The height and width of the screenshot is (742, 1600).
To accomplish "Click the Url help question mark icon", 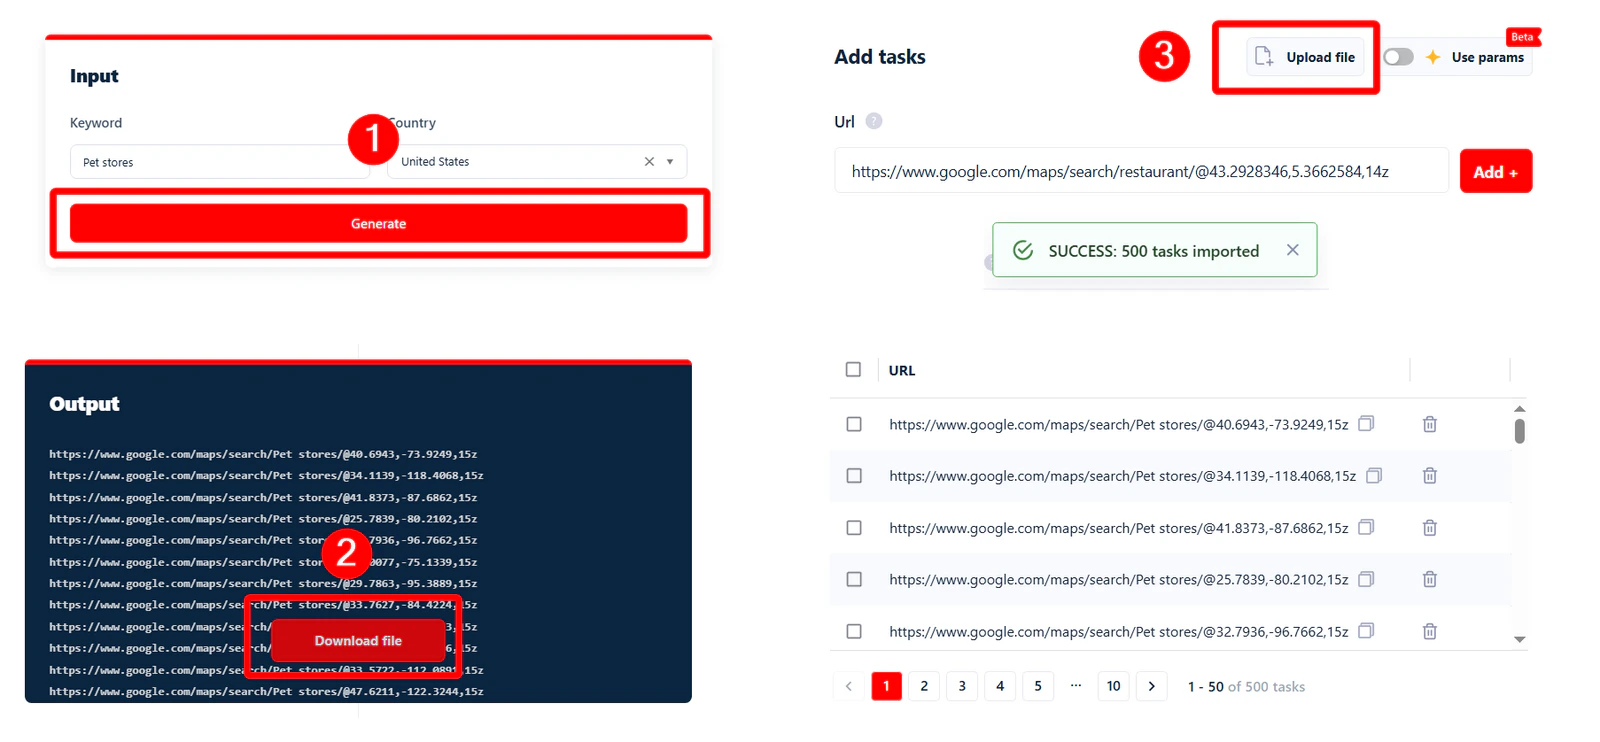I will (874, 121).
